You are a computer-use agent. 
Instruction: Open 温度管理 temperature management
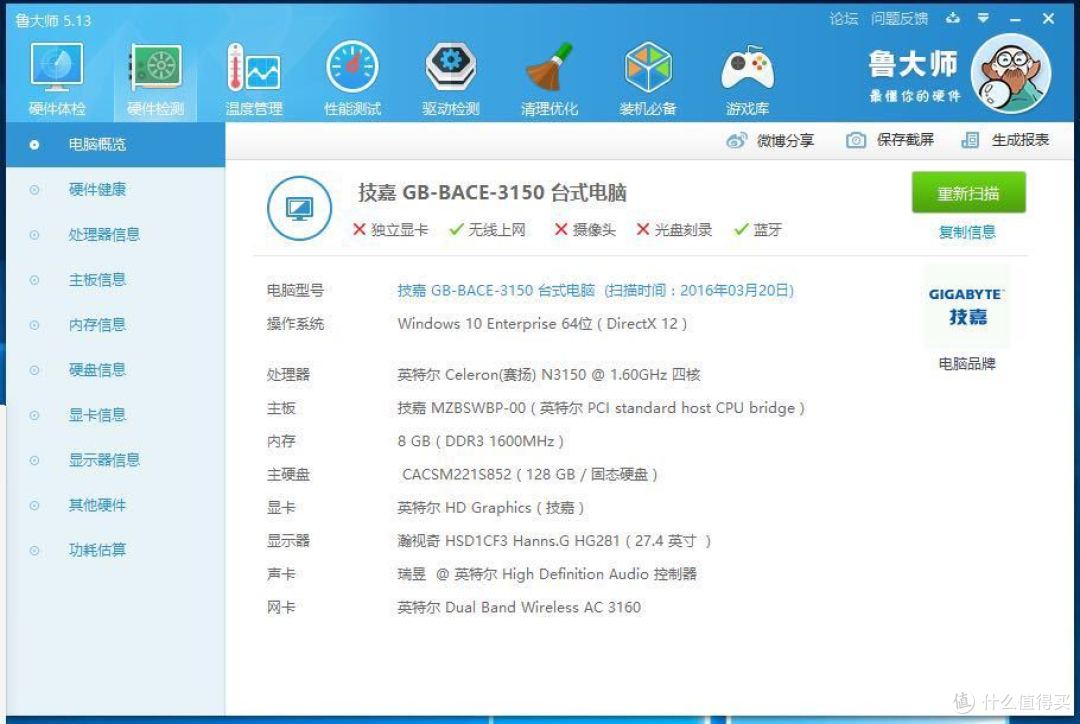click(x=253, y=79)
